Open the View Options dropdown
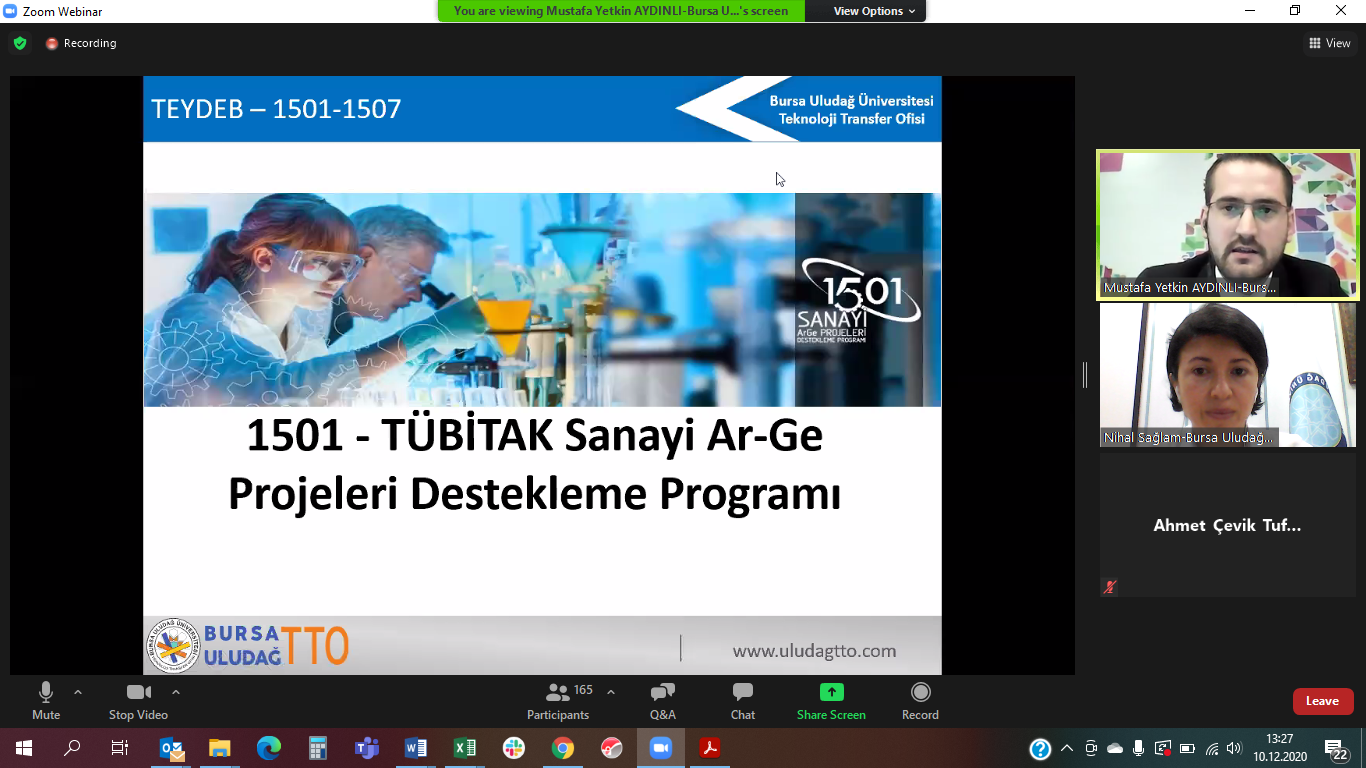The height and width of the screenshot is (768, 1366). [868, 11]
